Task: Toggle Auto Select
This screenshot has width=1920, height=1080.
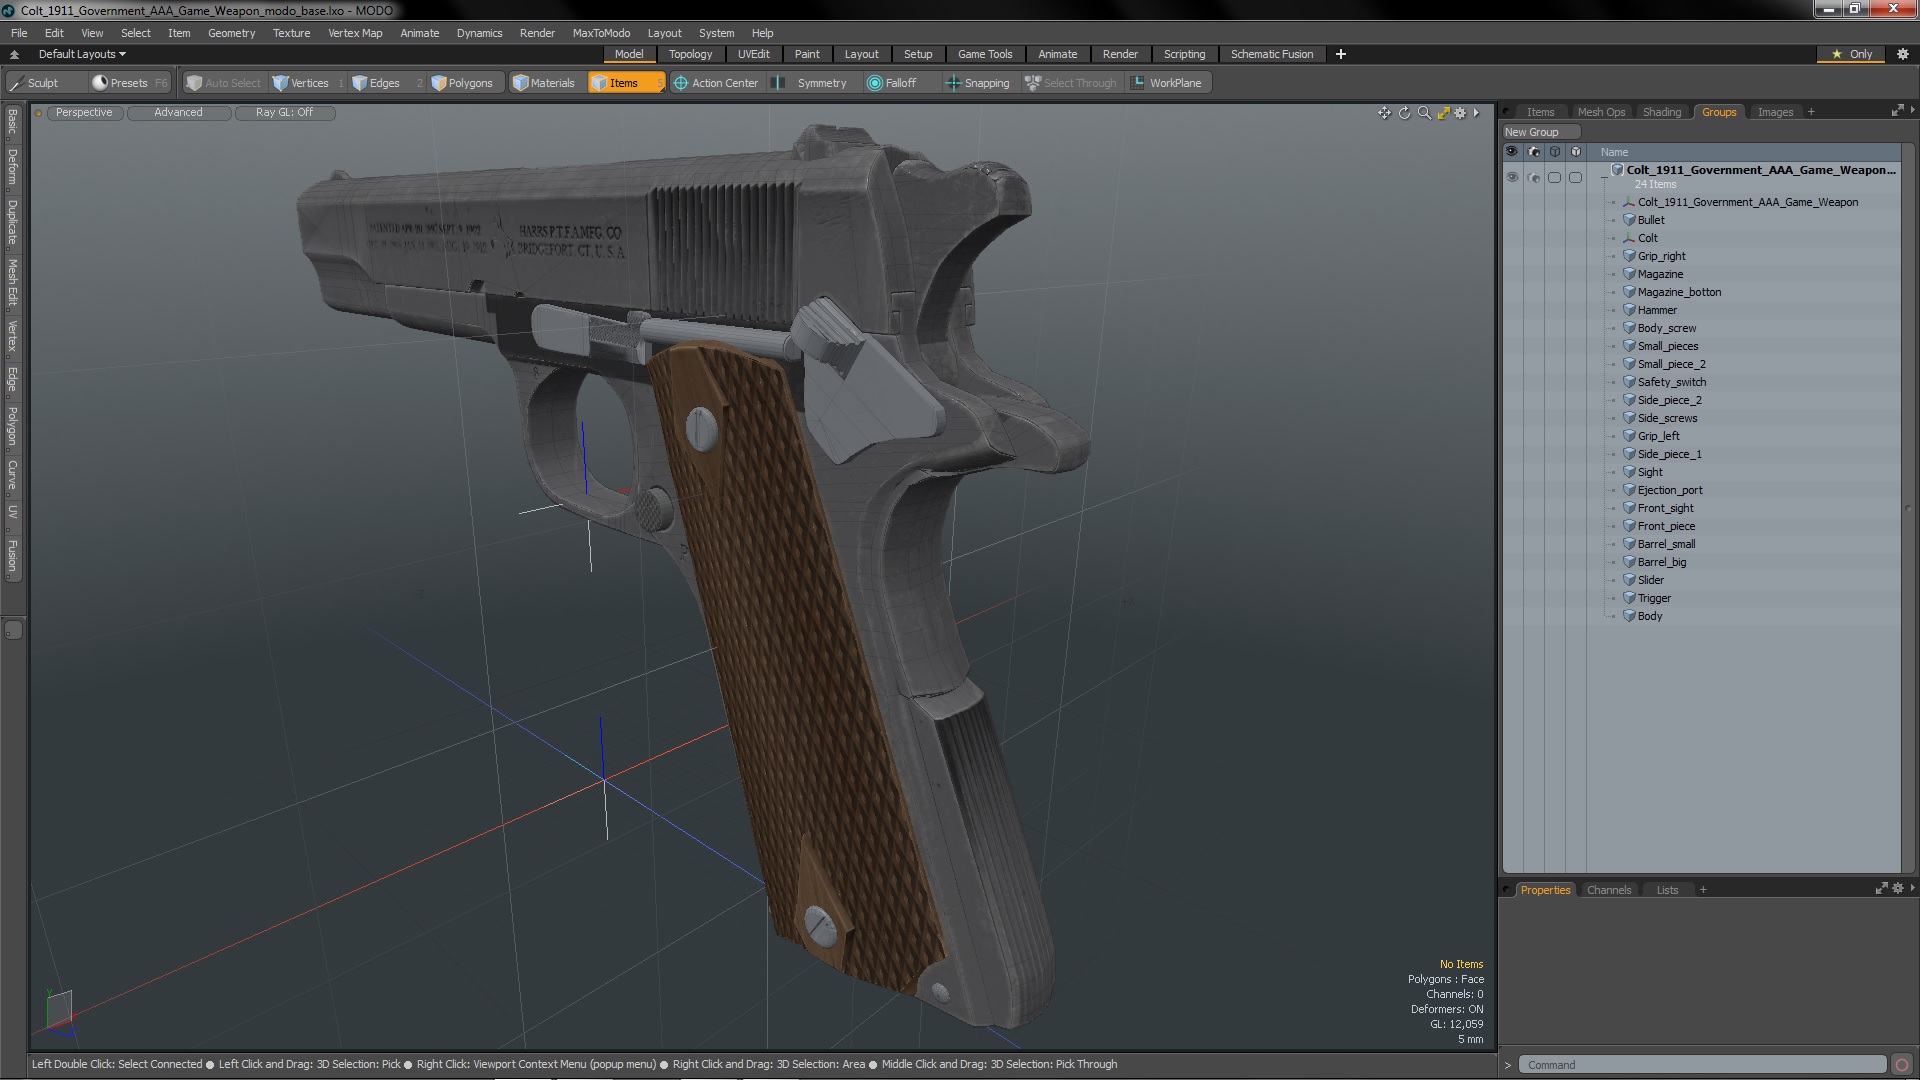Action: [223, 83]
